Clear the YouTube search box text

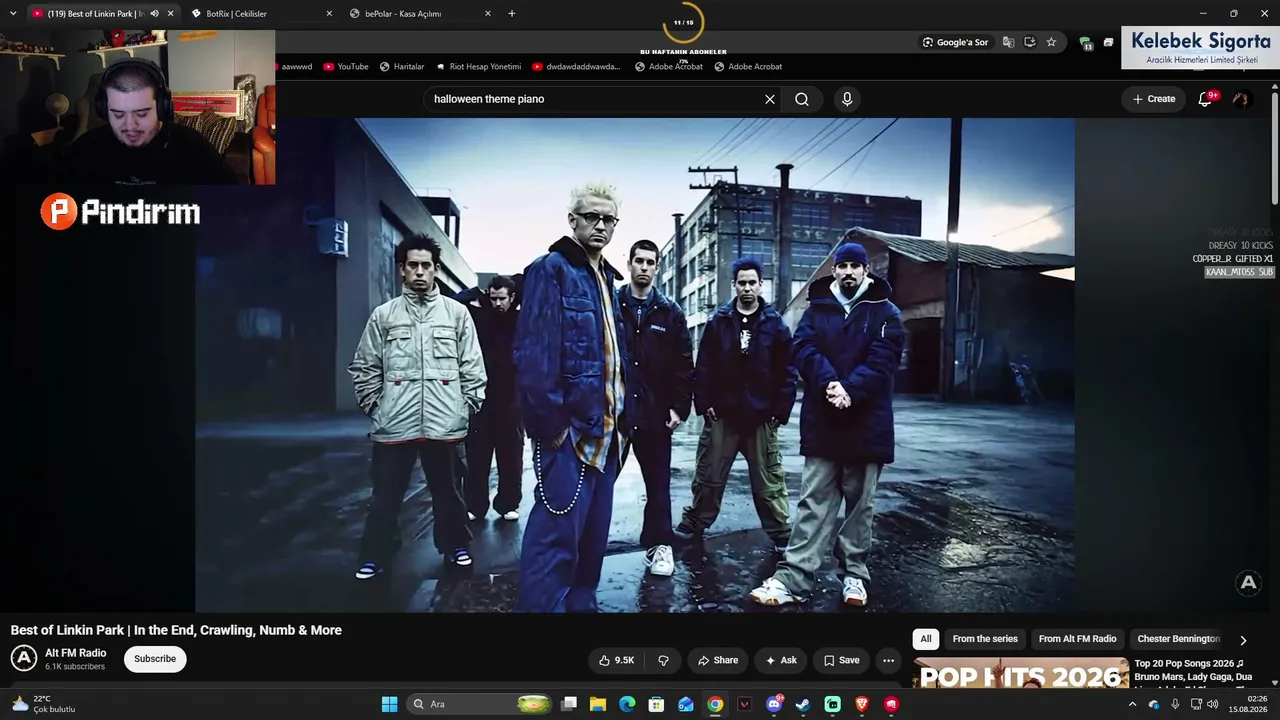(x=770, y=99)
